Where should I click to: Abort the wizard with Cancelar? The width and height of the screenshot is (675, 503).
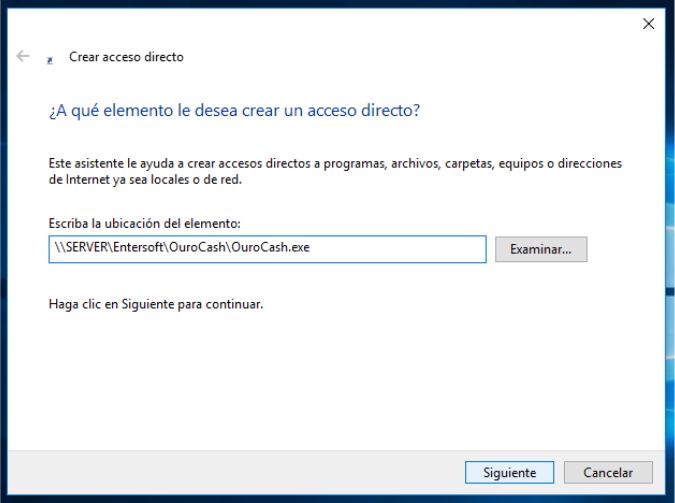coord(608,472)
